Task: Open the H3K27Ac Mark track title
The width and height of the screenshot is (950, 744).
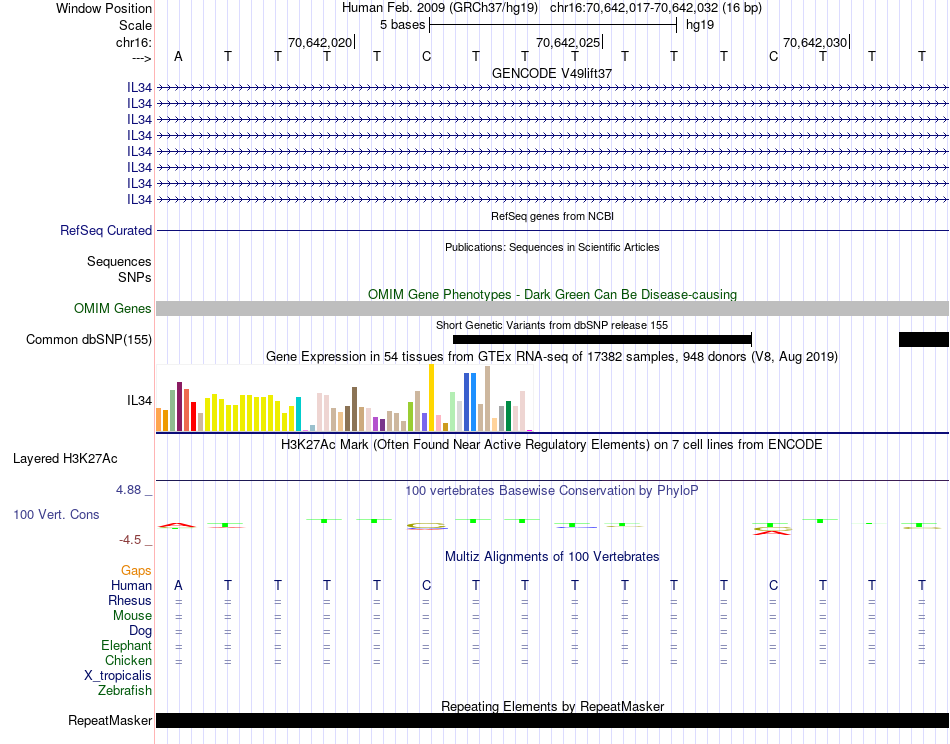Action: pos(552,445)
